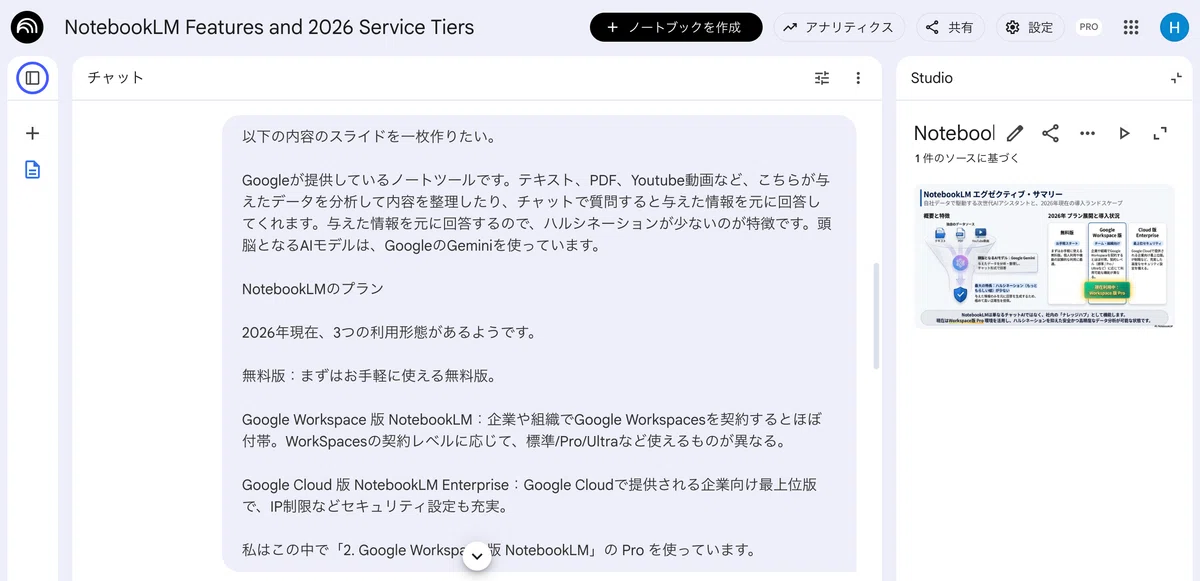Open the document source icon in sidebar
The width and height of the screenshot is (1200, 581).
coord(33,169)
